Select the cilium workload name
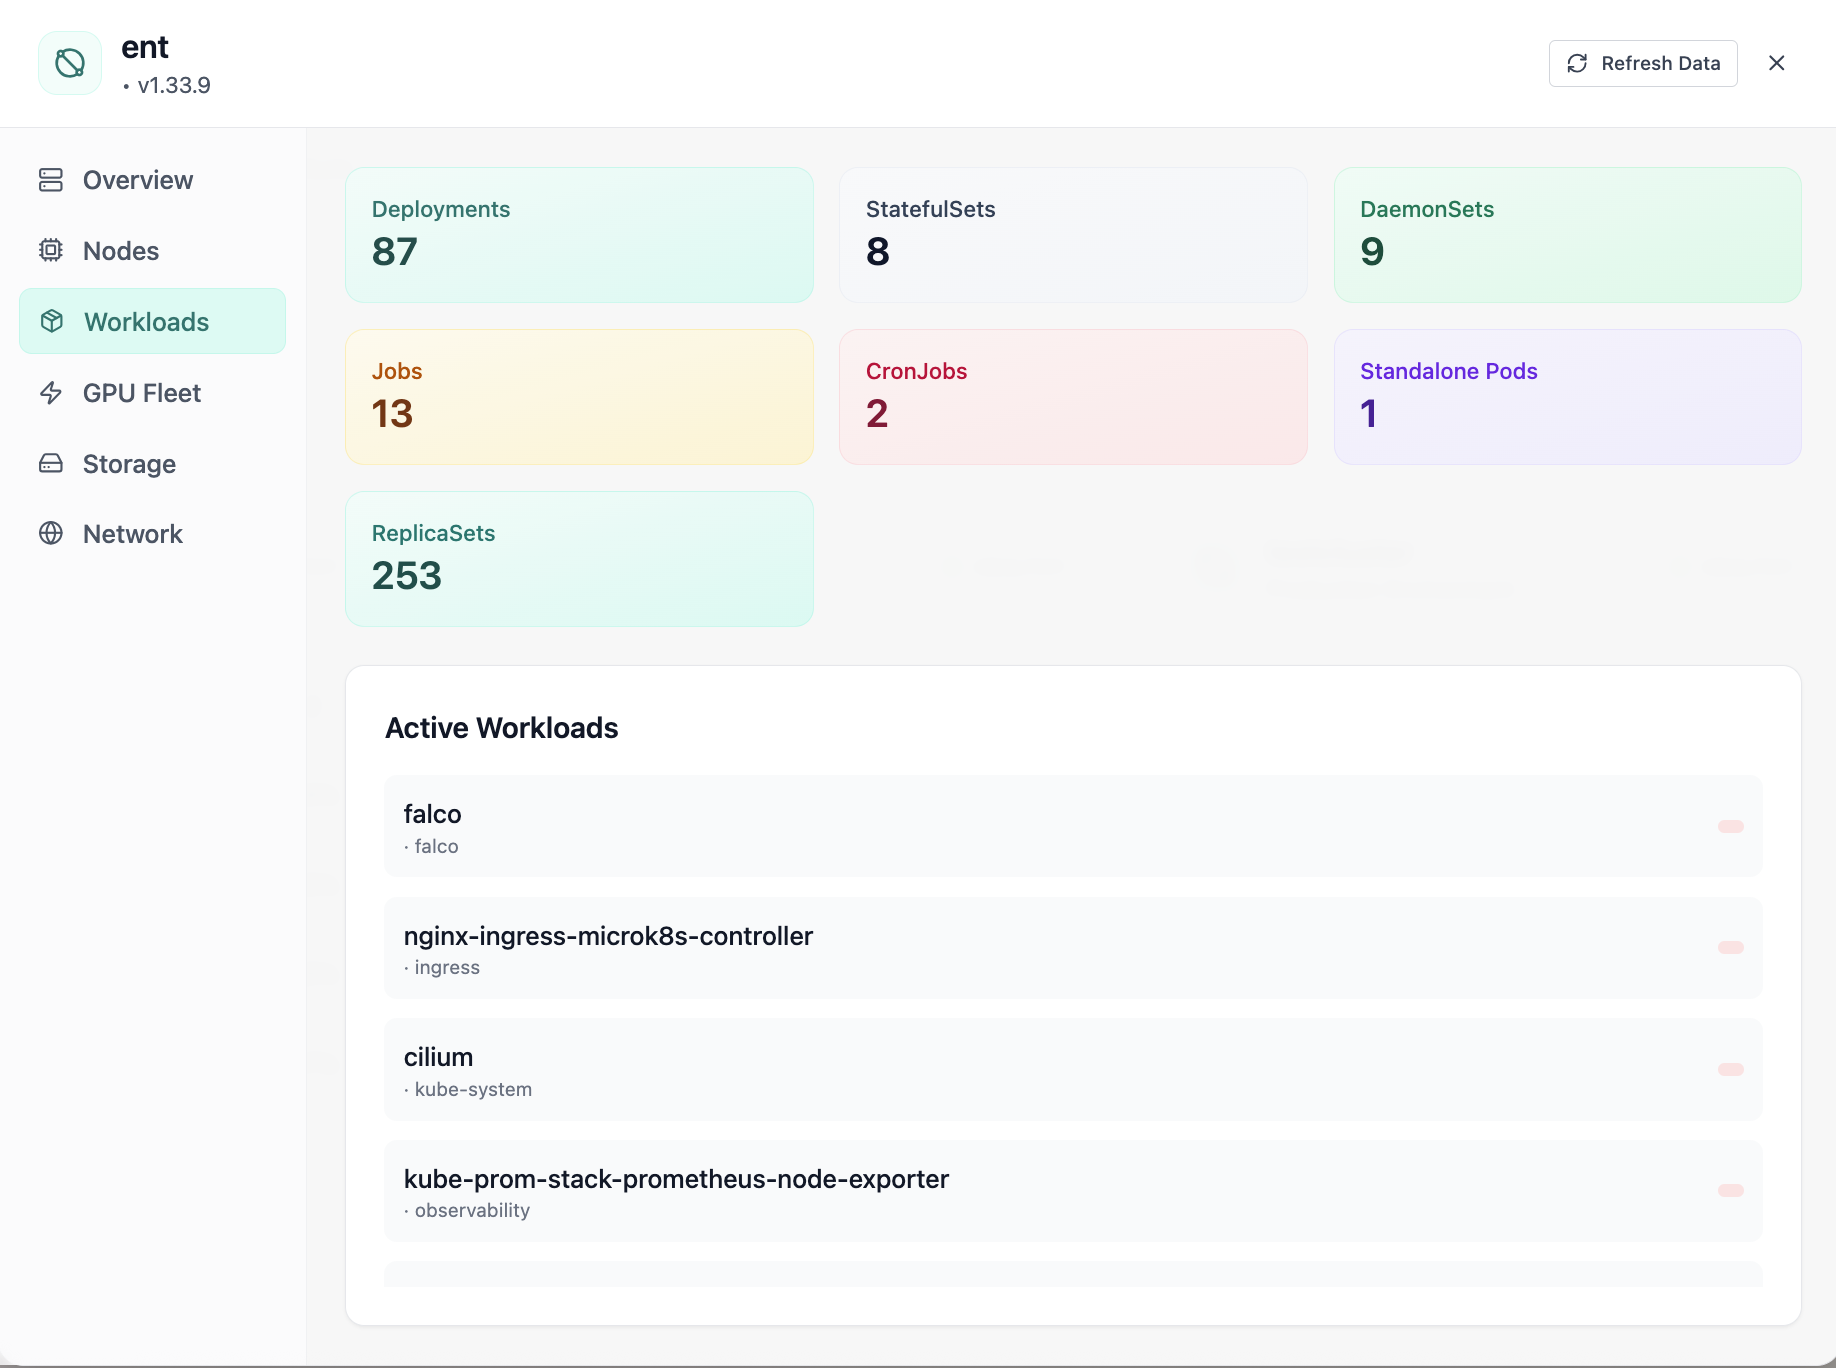 click(438, 1057)
